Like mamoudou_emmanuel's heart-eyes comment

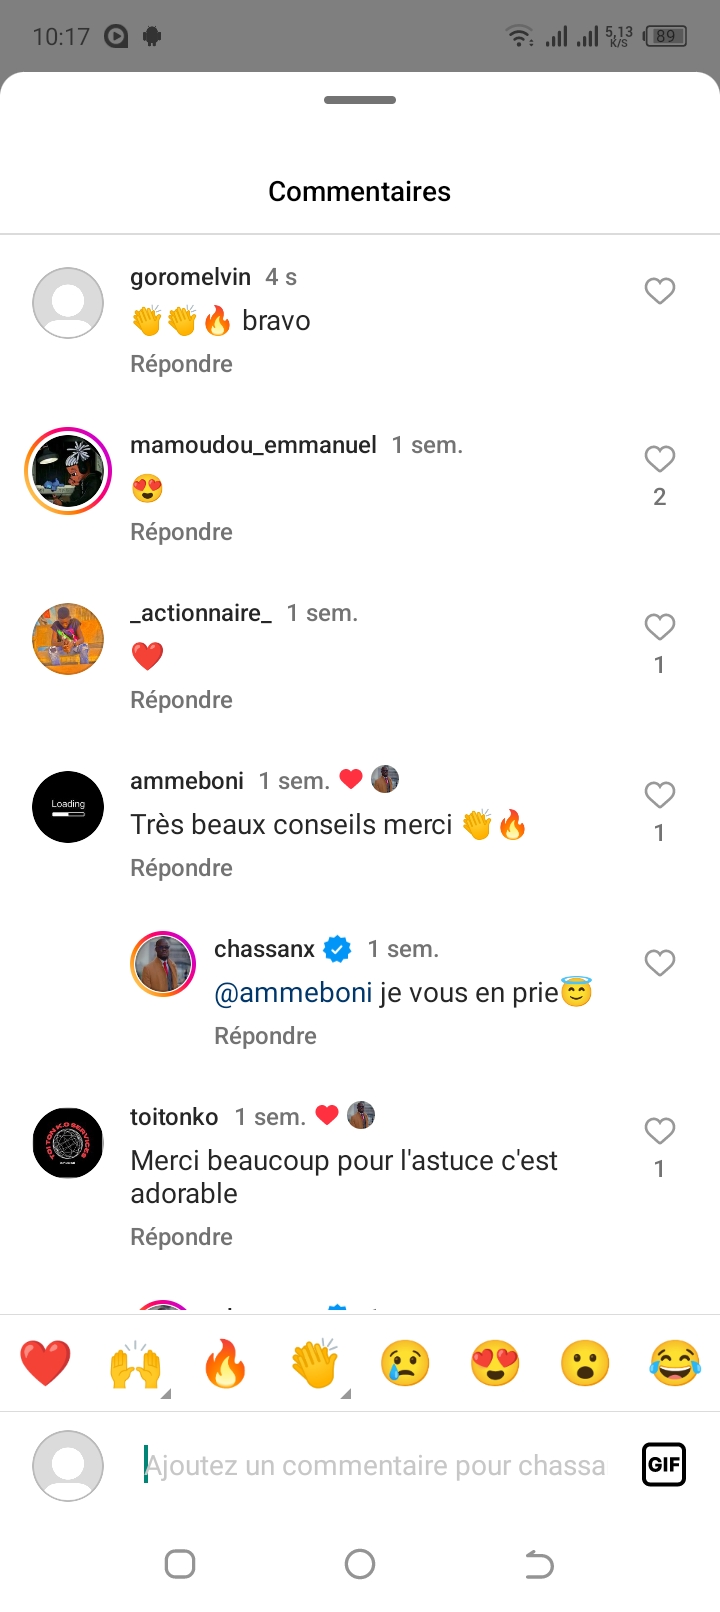coord(659,459)
